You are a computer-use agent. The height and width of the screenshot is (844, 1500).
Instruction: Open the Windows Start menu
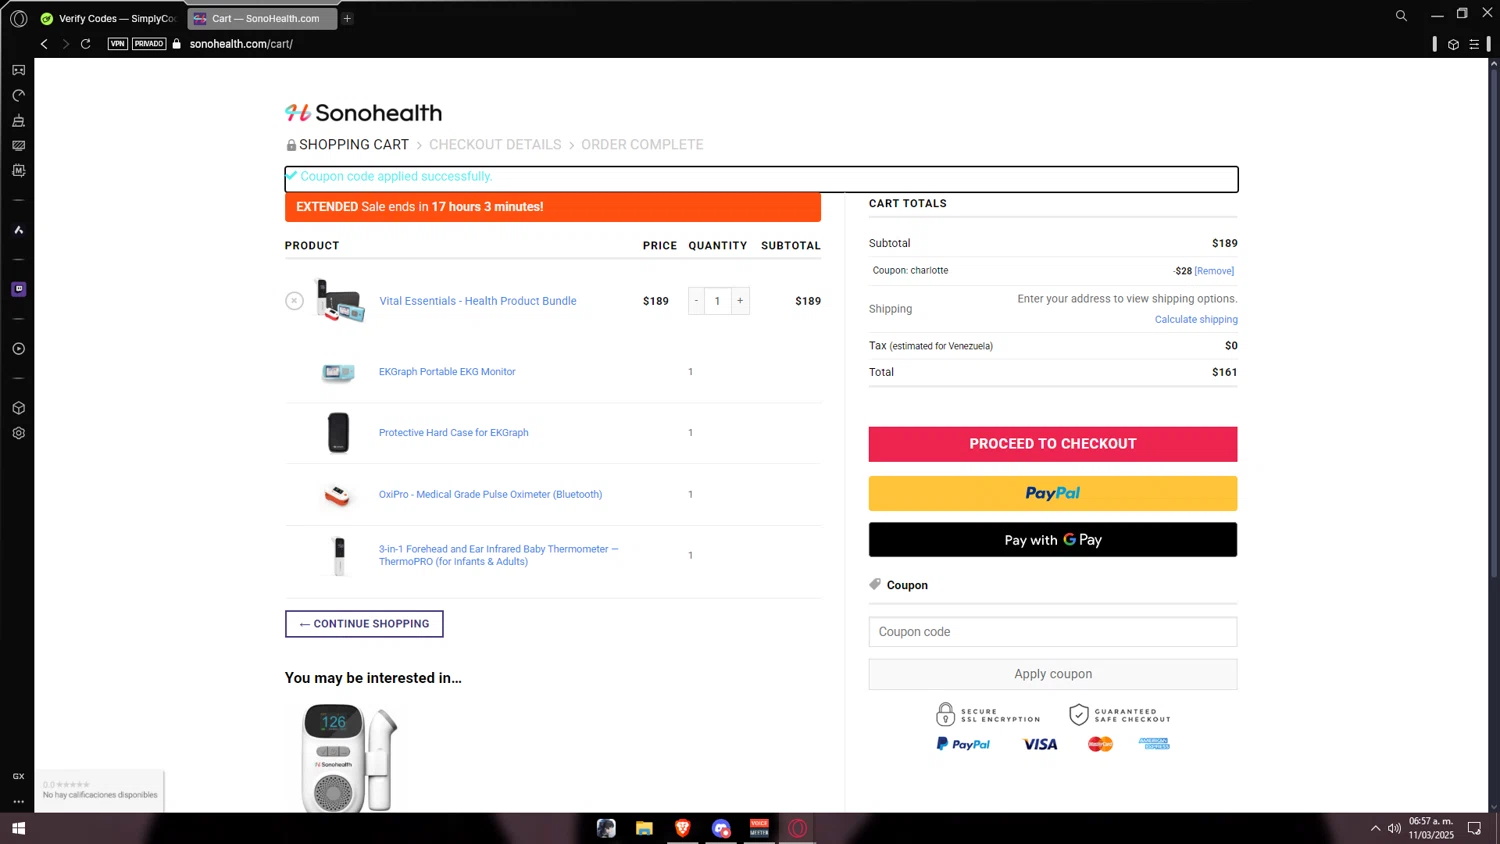coord(18,828)
